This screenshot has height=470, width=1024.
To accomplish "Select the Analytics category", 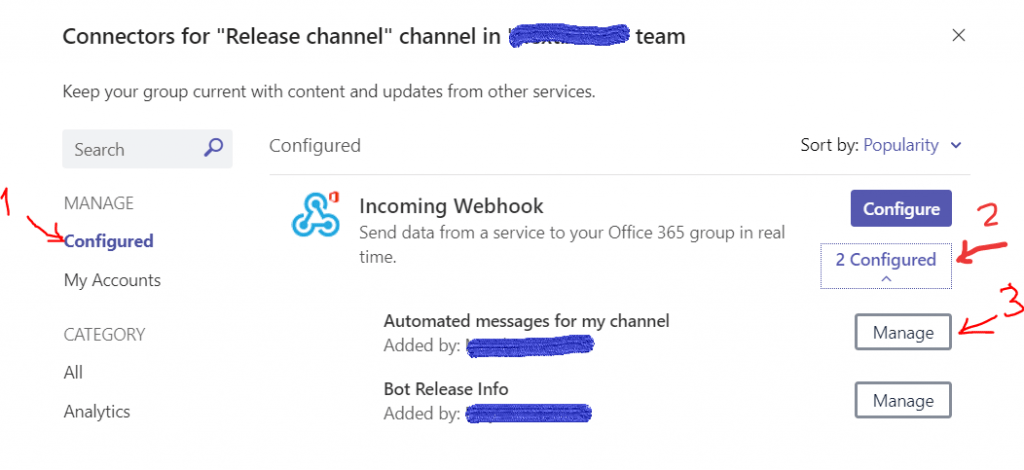I will 97,411.
